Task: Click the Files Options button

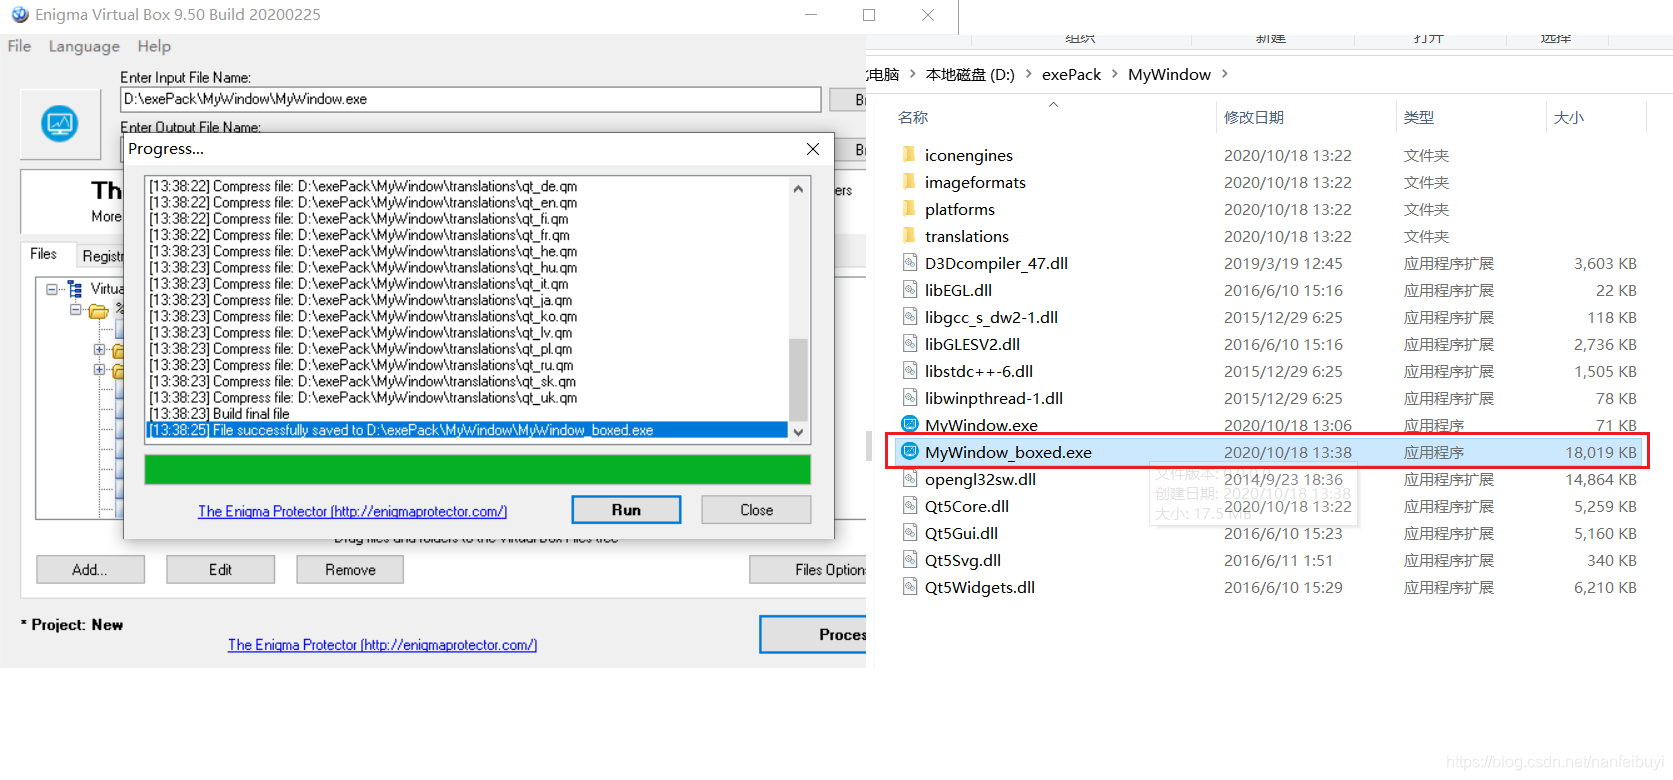Action: tap(808, 570)
